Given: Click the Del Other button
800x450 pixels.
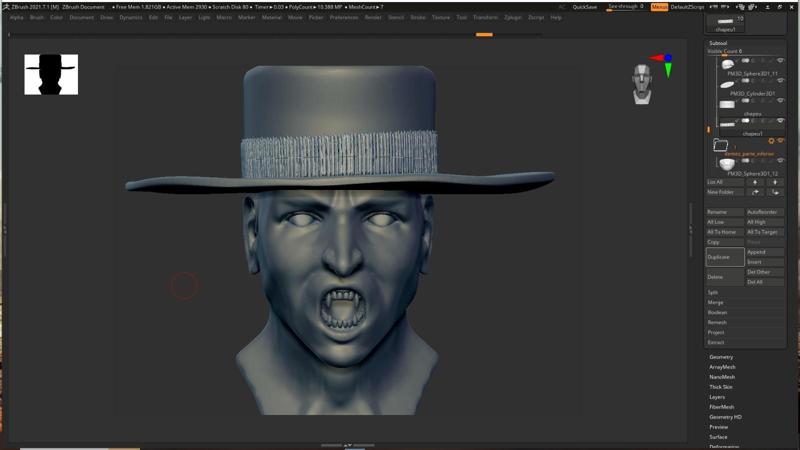Looking at the screenshot, I should pyautogui.click(x=765, y=272).
